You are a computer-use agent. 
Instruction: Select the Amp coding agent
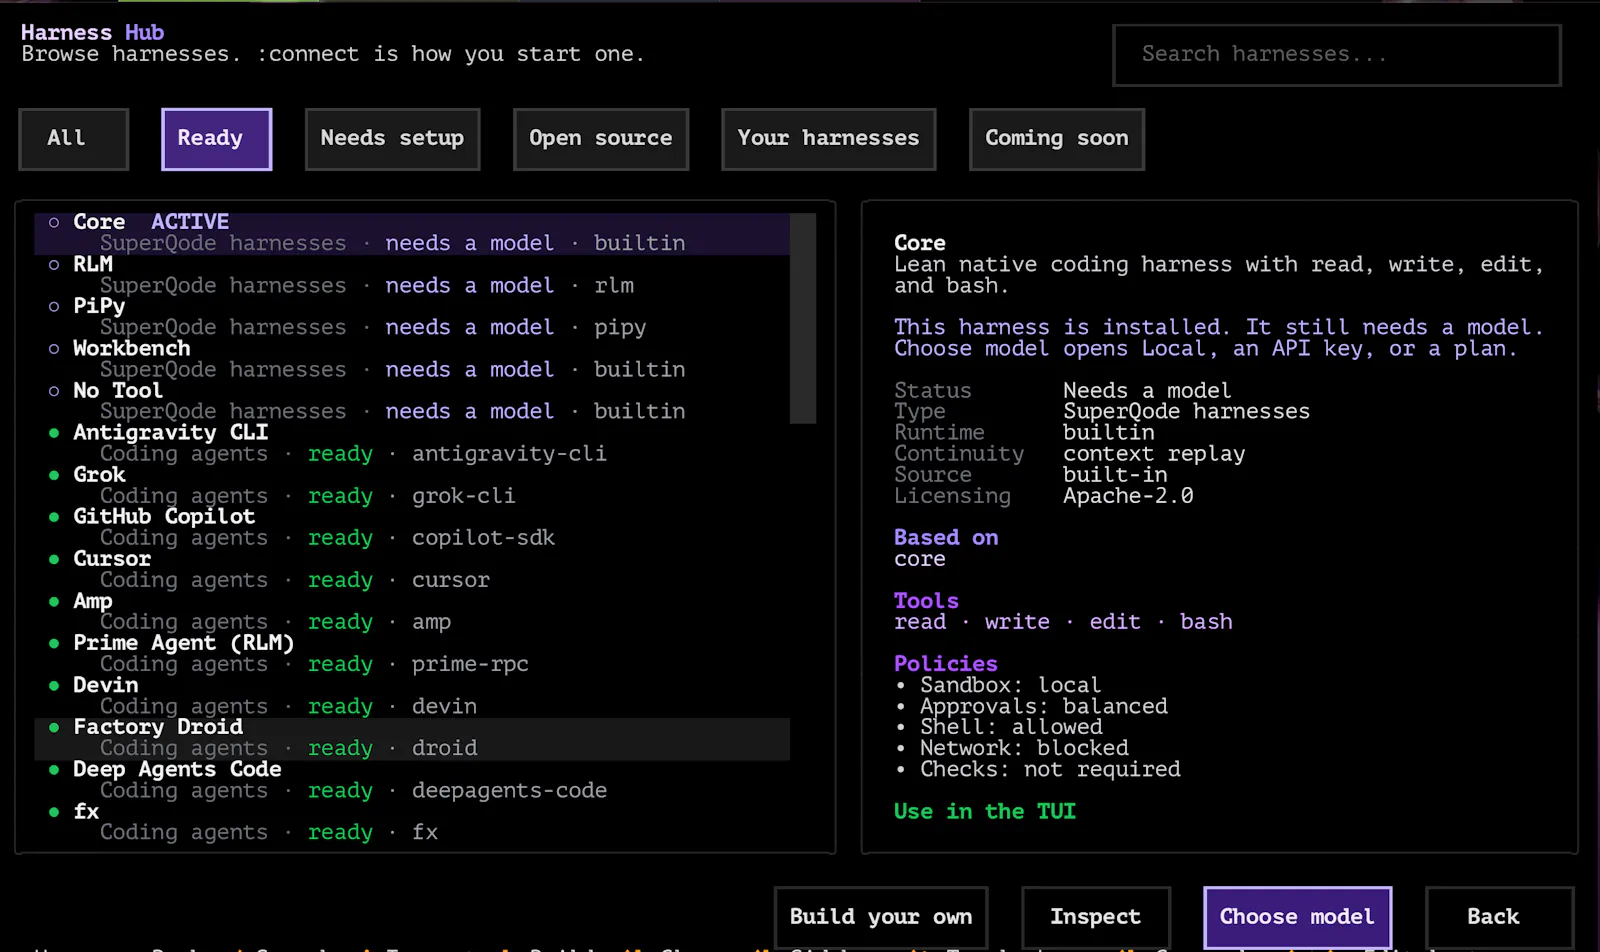[x=412, y=611]
